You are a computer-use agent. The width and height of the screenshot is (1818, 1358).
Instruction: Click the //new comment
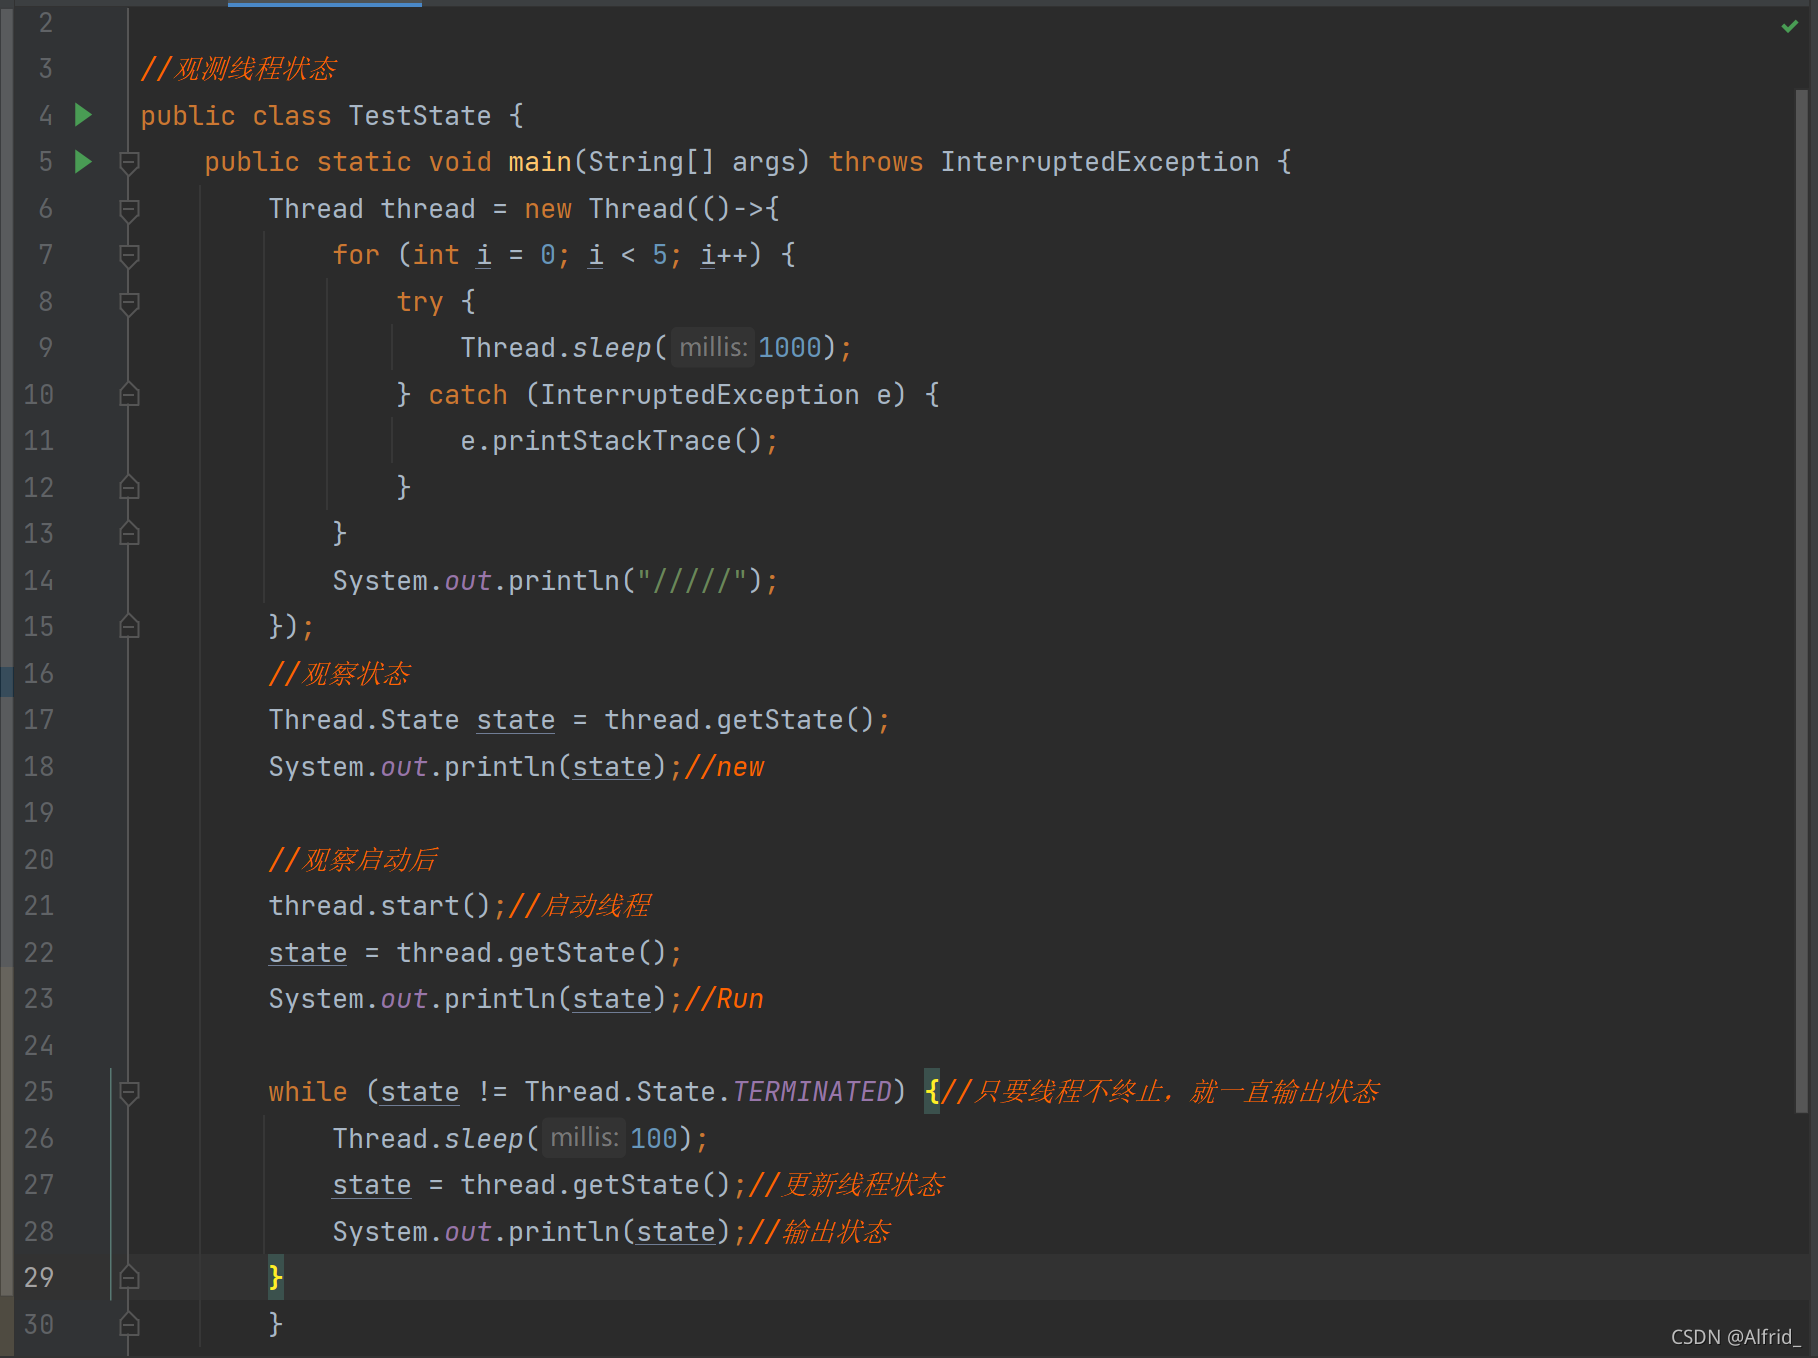[x=724, y=767]
